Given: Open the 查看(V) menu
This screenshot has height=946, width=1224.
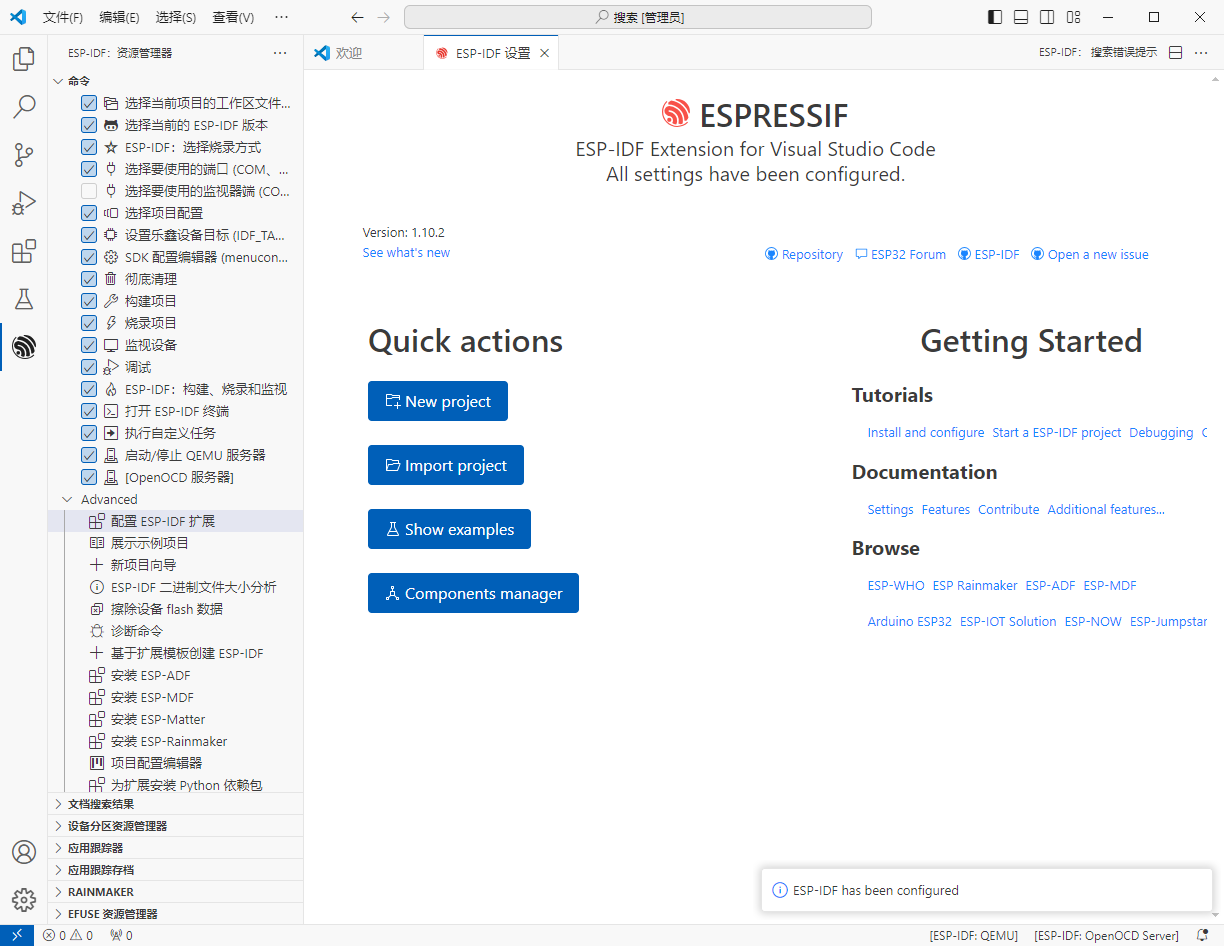Looking at the screenshot, I should pyautogui.click(x=234, y=17).
